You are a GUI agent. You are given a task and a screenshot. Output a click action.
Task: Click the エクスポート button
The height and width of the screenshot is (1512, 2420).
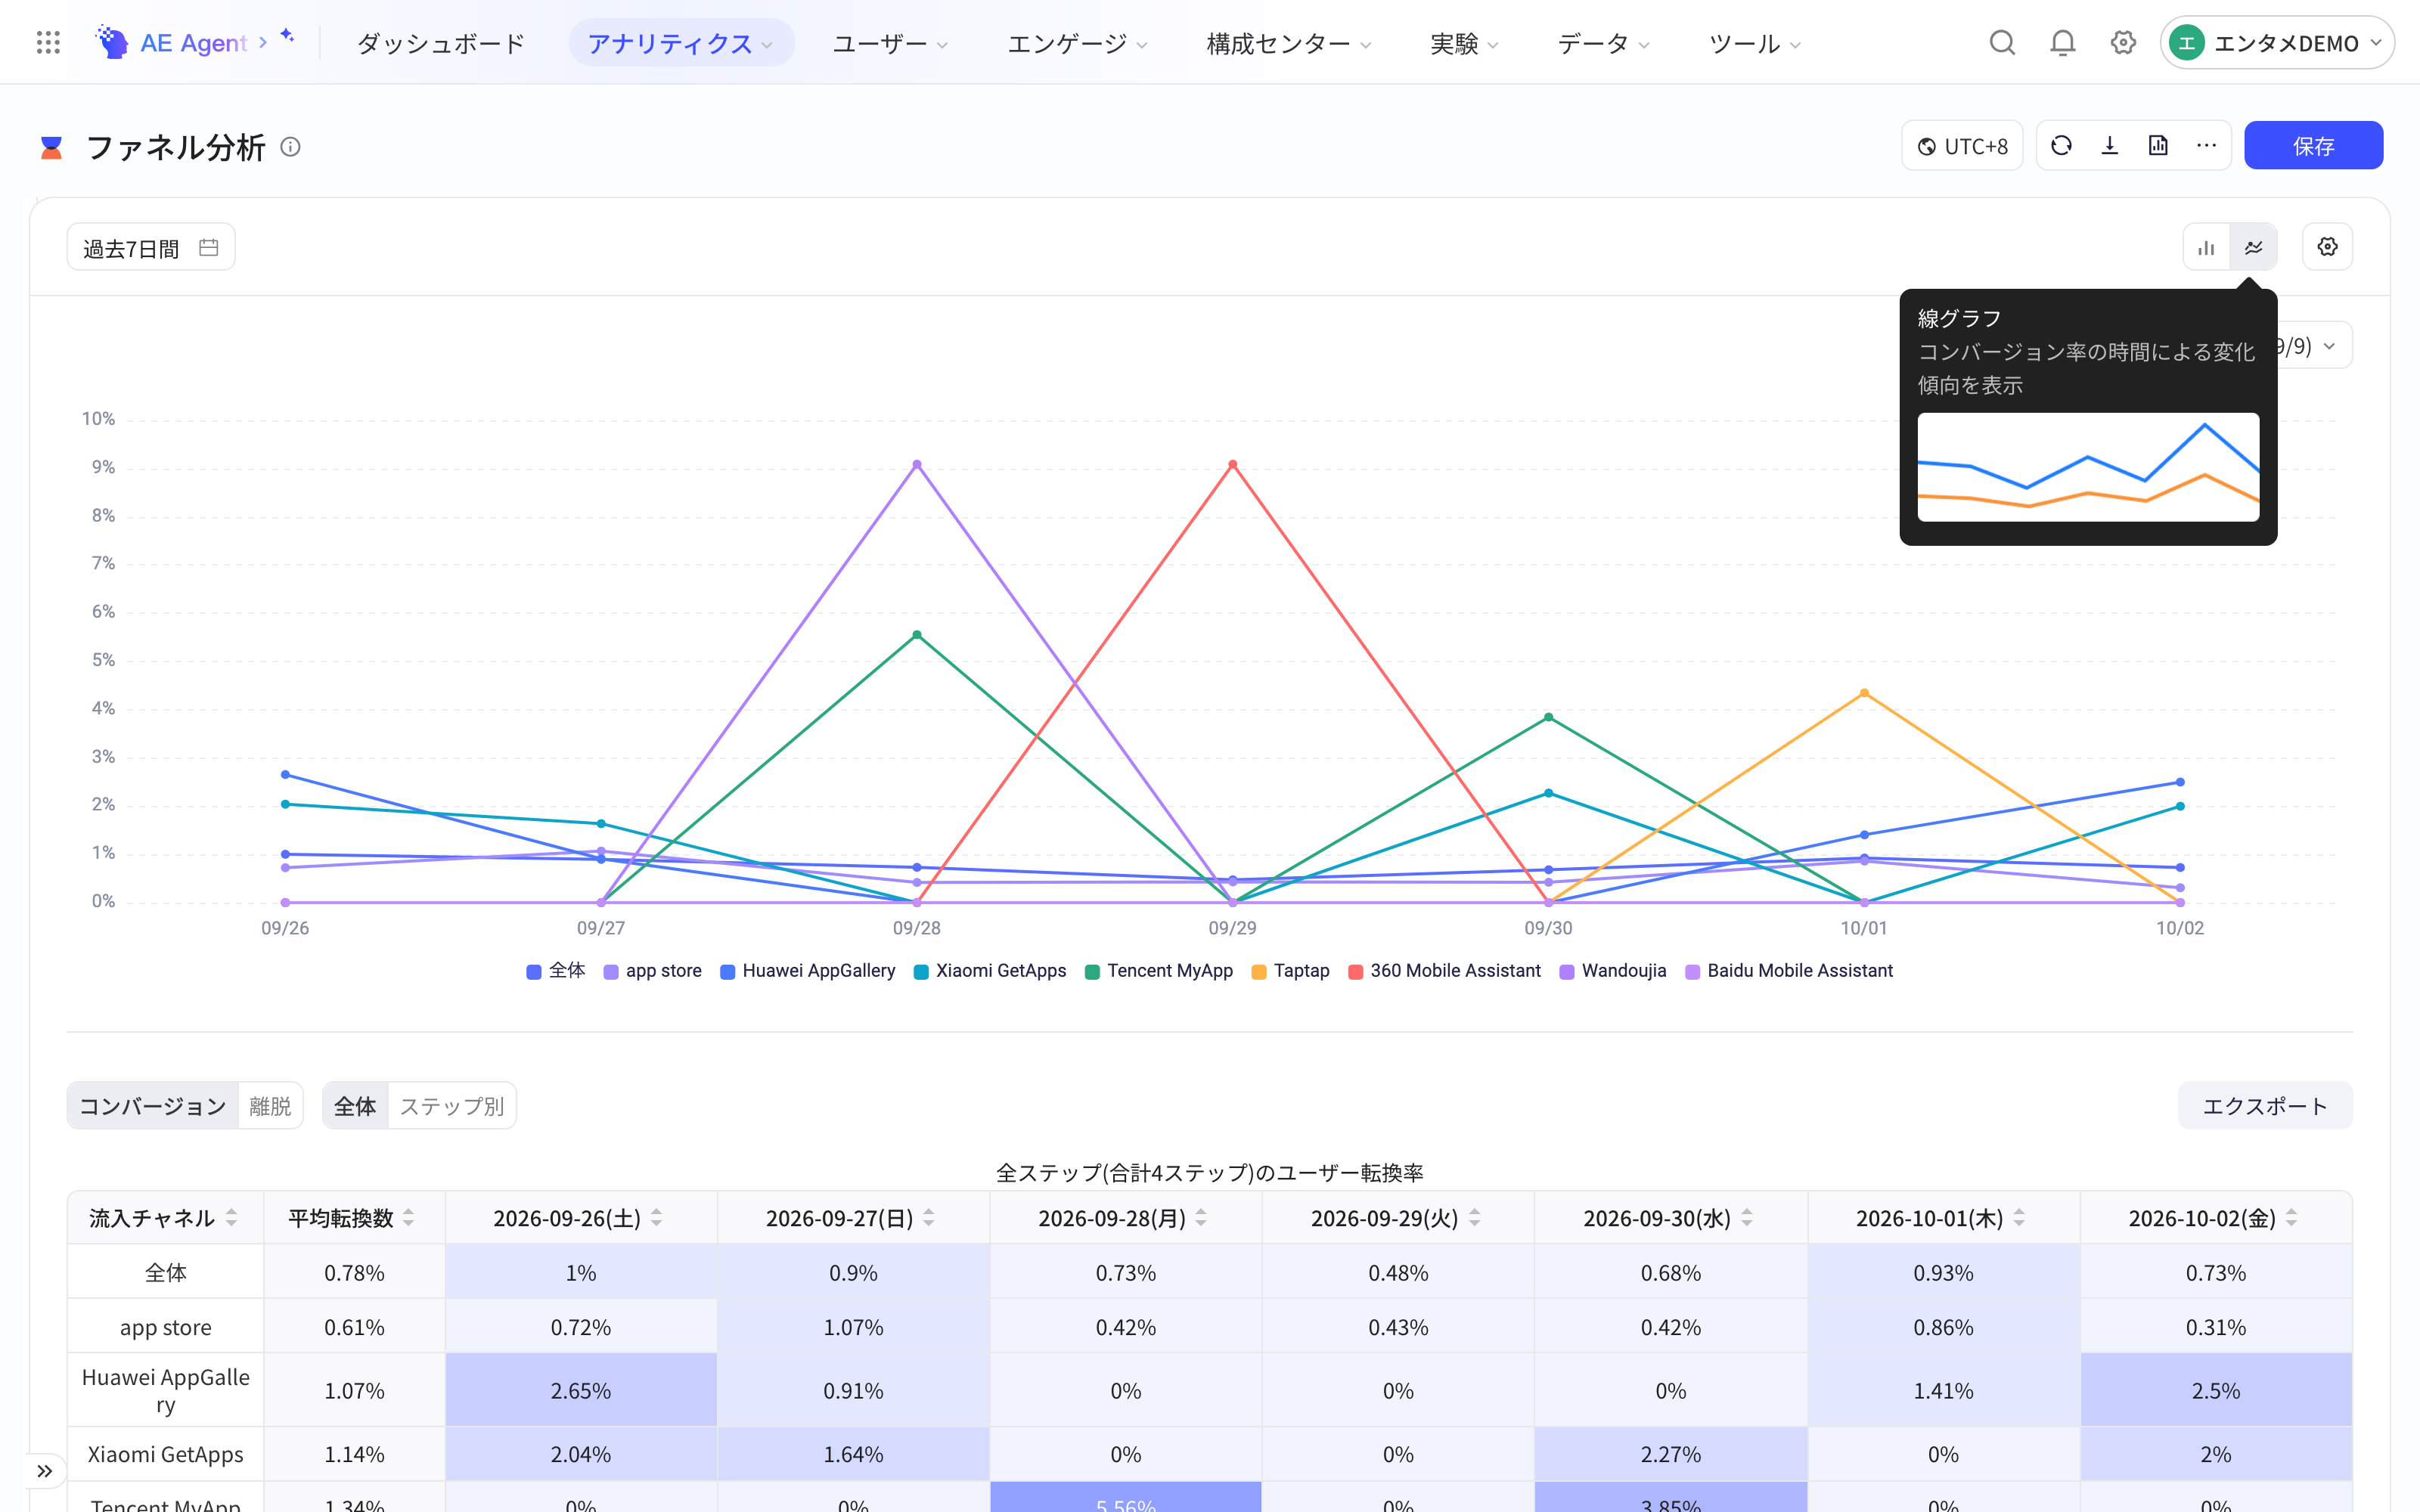[x=2265, y=1106]
